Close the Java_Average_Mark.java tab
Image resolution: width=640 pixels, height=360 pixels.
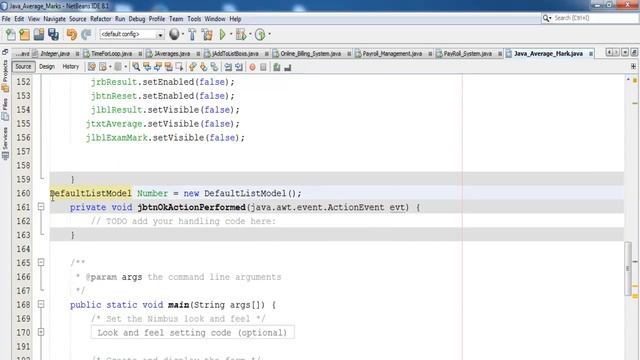point(591,54)
